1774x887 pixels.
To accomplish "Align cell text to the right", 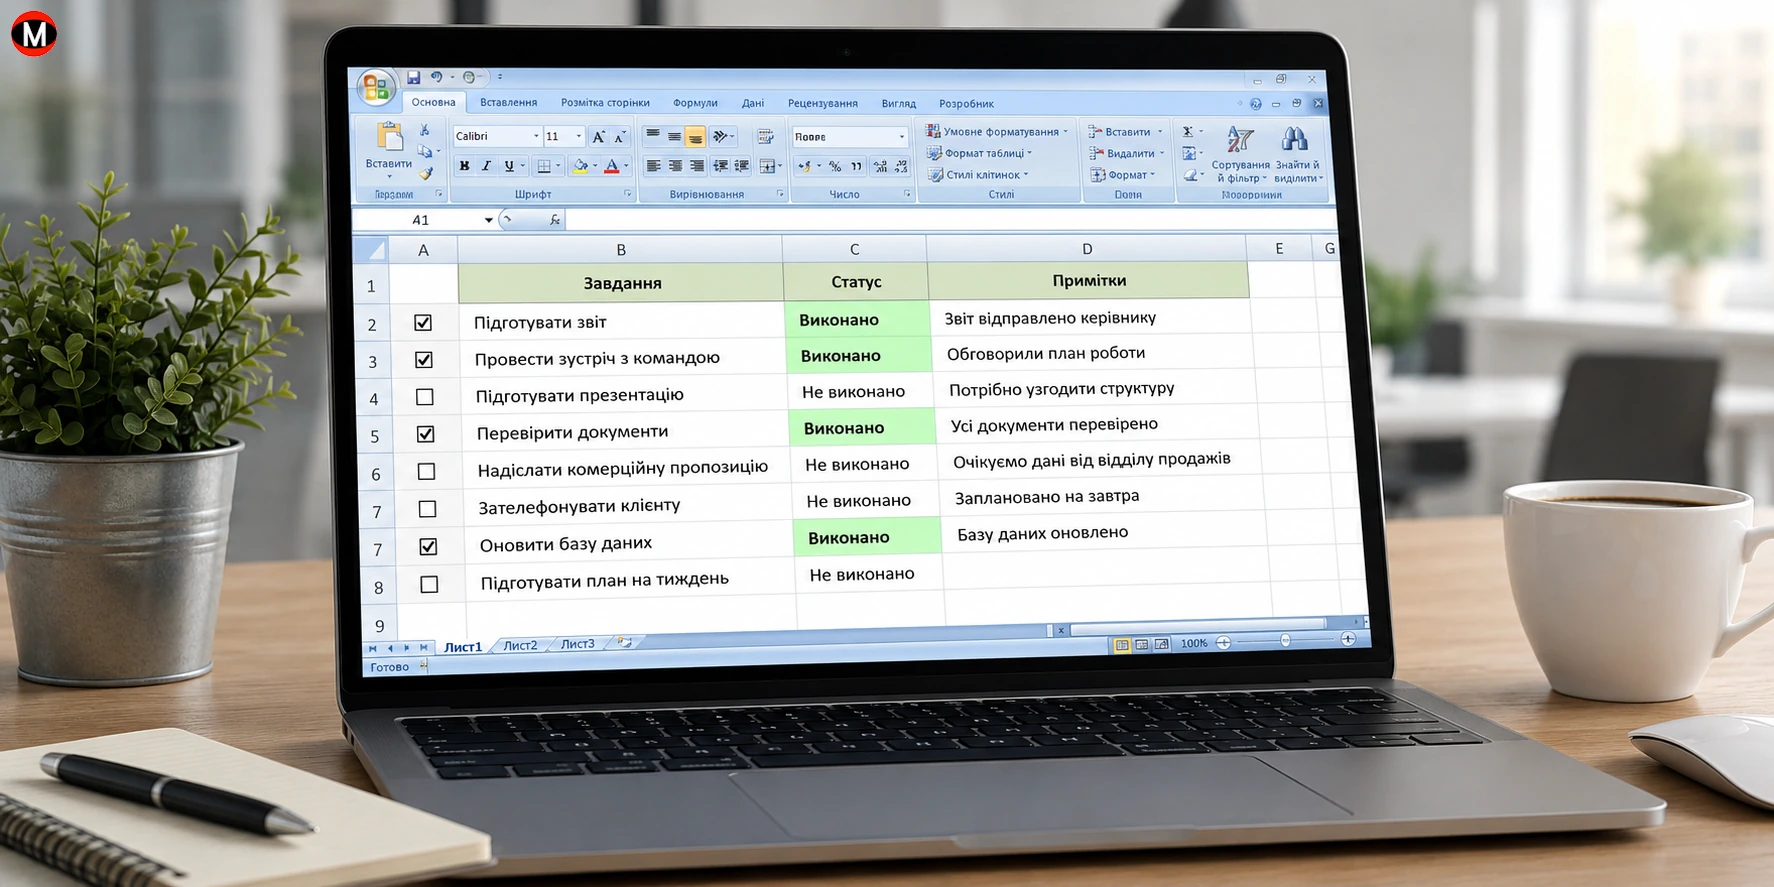I will click(697, 166).
